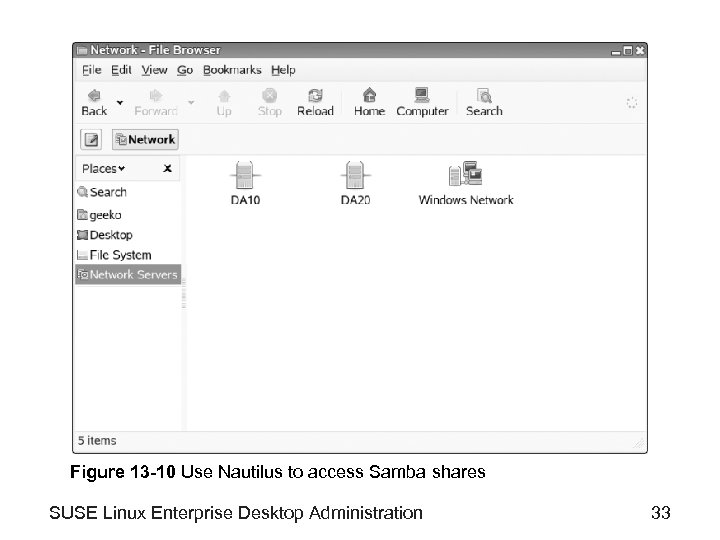Open the View menu
Screen dimensions: 720x540
point(154,70)
